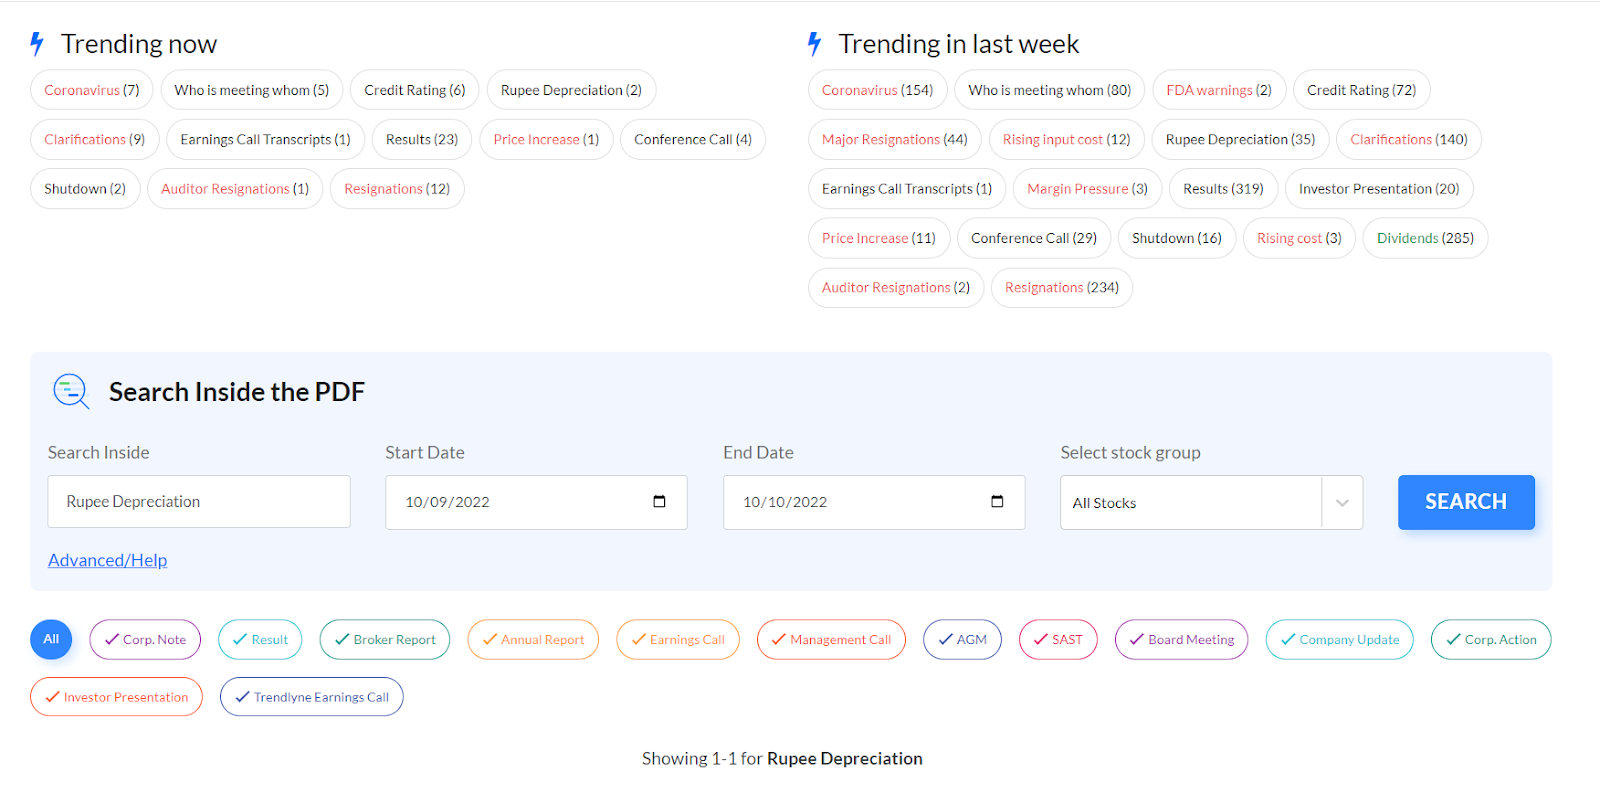The image size is (1600, 793).
Task: Open the Start Date calendar picker icon
Action: pos(659,502)
